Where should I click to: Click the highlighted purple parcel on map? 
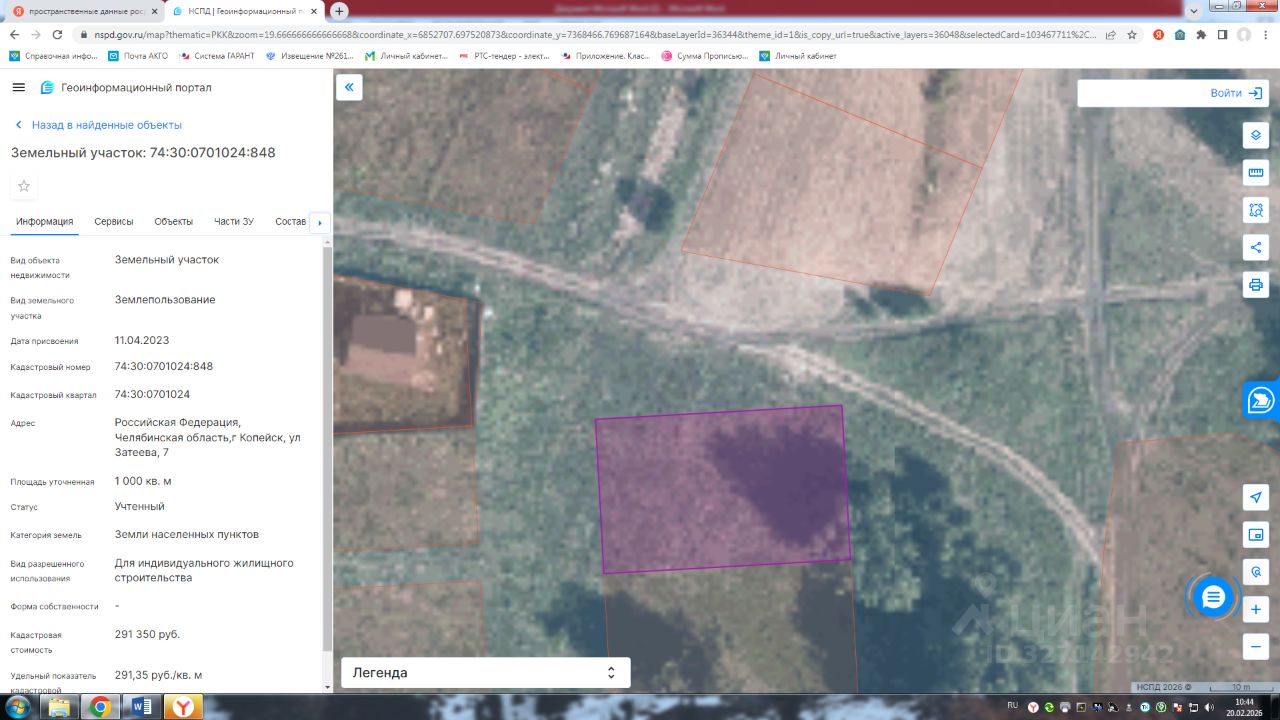tap(722, 489)
